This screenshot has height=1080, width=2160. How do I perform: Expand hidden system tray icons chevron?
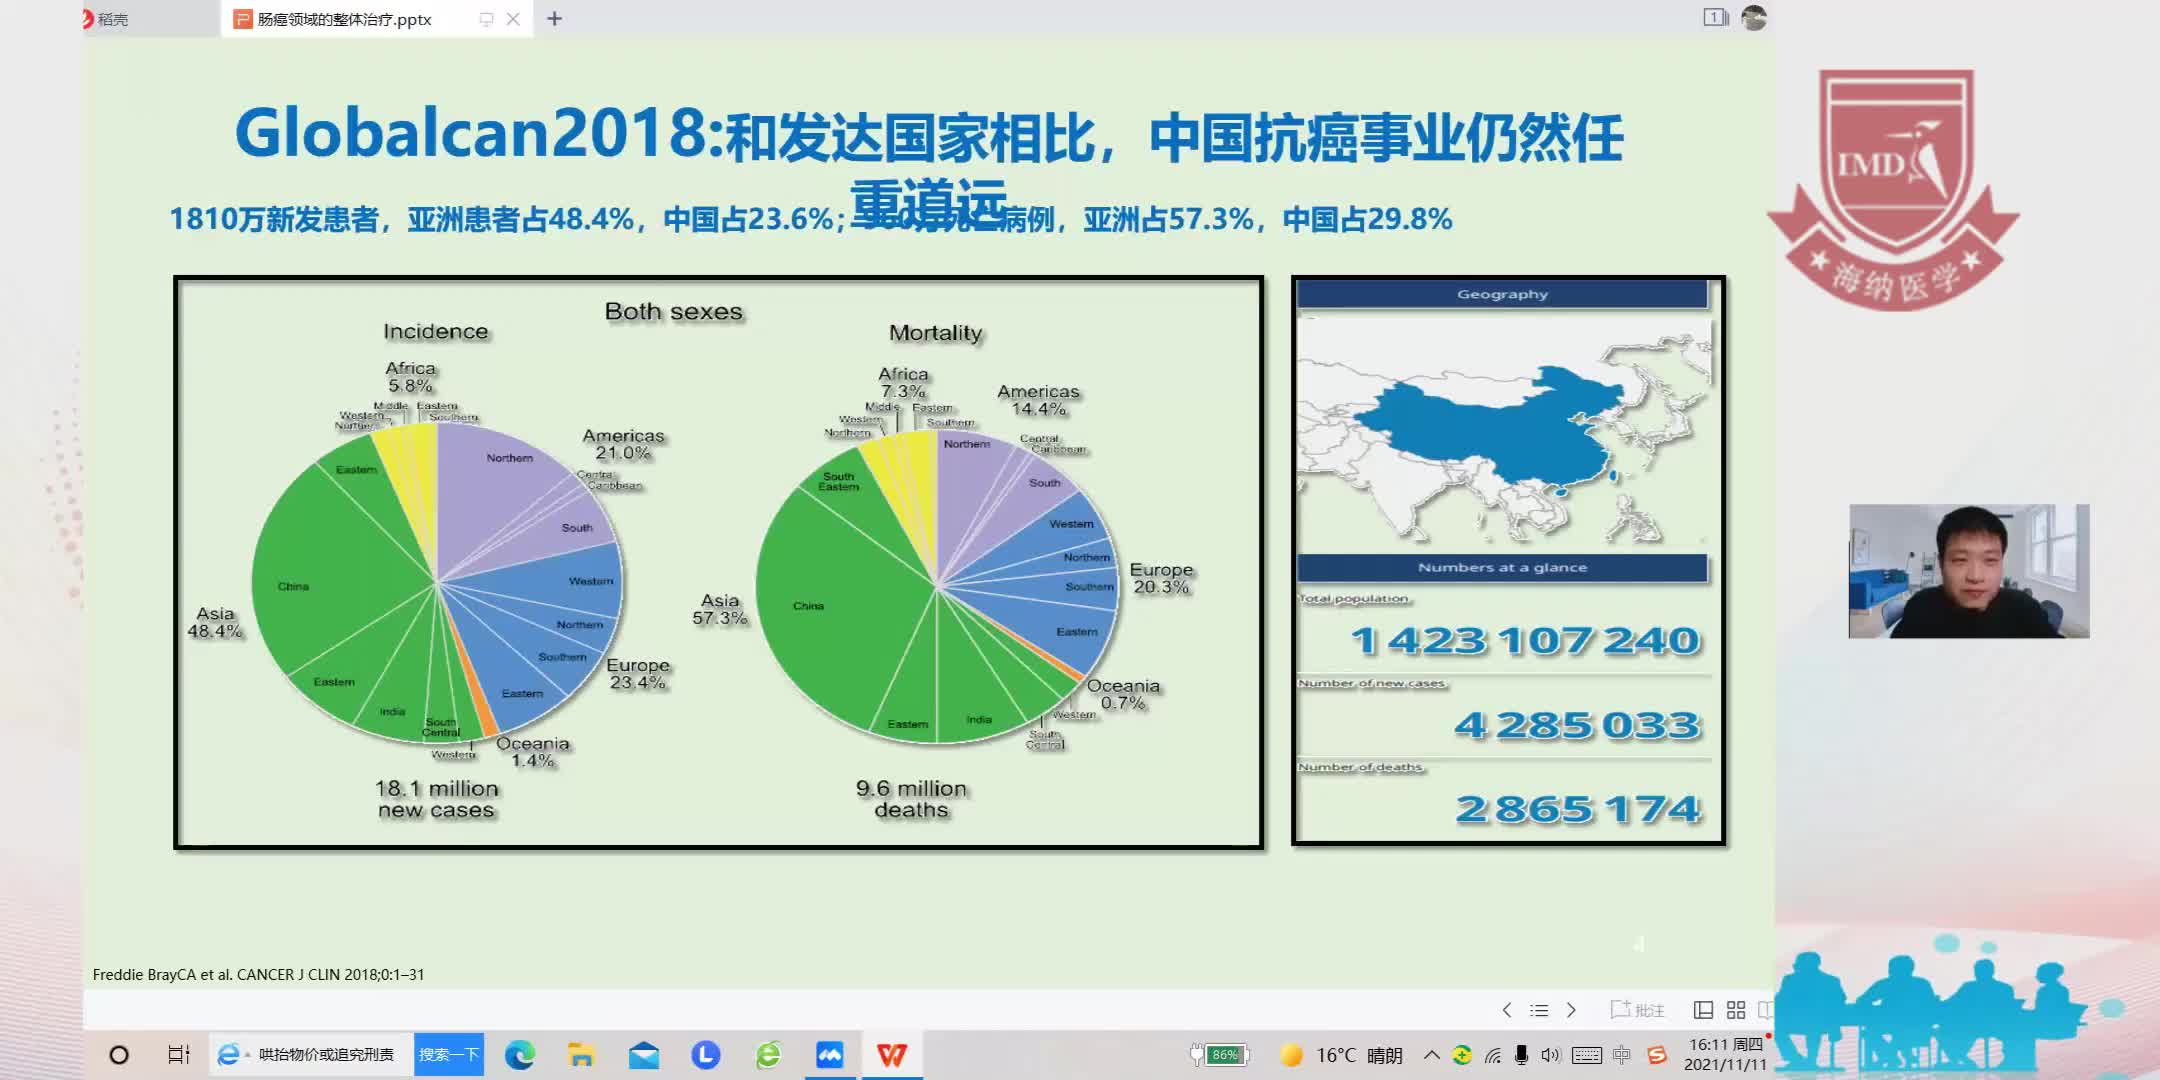1432,1054
